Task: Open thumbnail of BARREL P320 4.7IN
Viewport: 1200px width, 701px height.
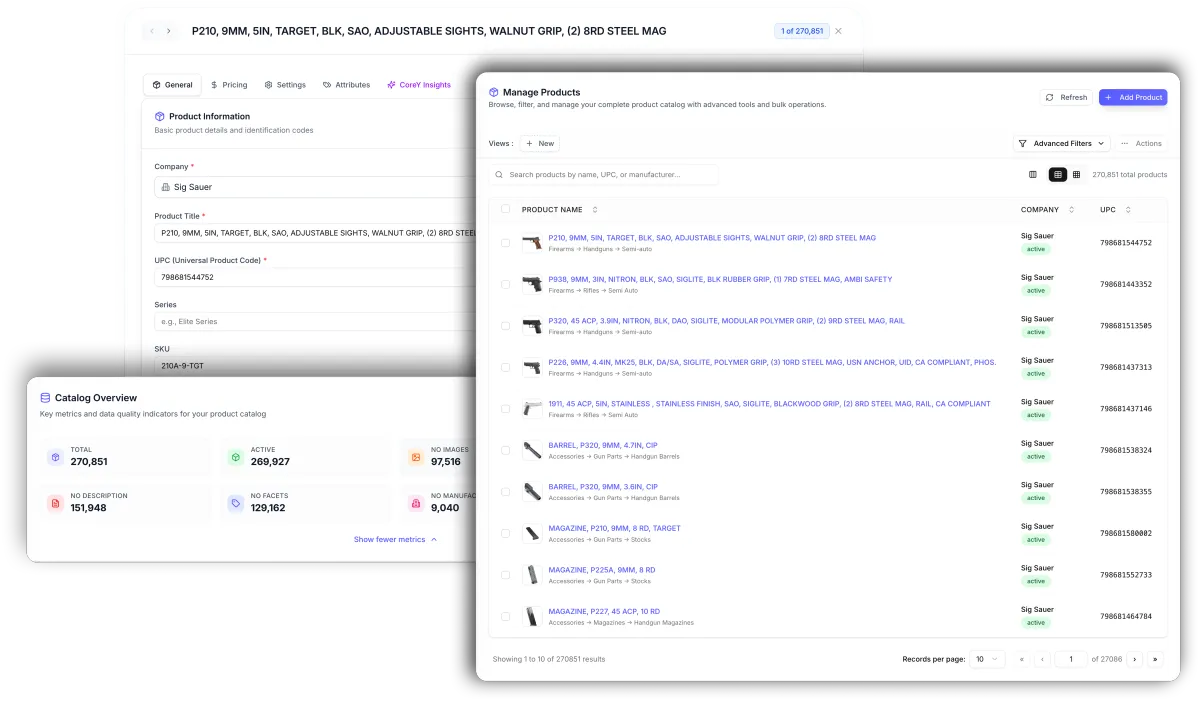Action: [532, 450]
